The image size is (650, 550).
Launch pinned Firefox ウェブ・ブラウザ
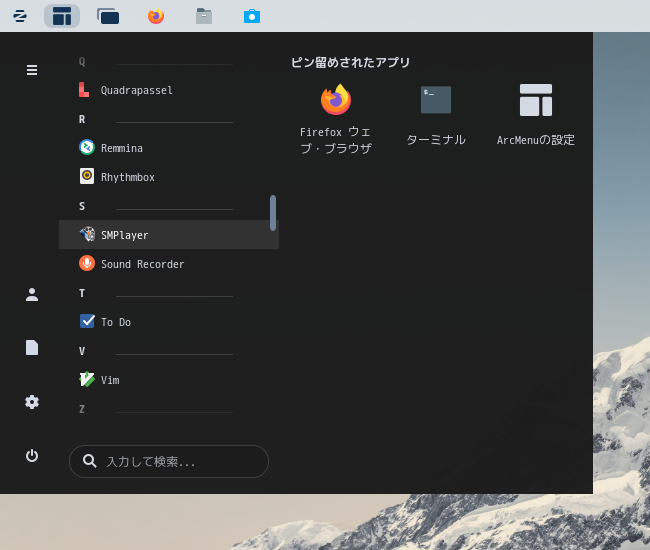336,119
